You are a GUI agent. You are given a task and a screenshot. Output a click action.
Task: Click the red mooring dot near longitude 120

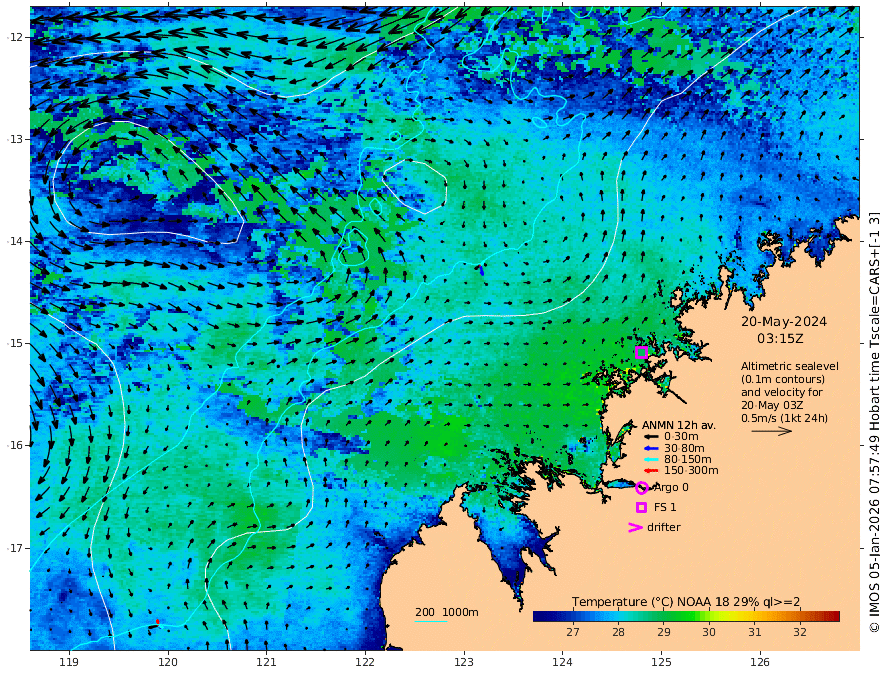(x=158, y=622)
